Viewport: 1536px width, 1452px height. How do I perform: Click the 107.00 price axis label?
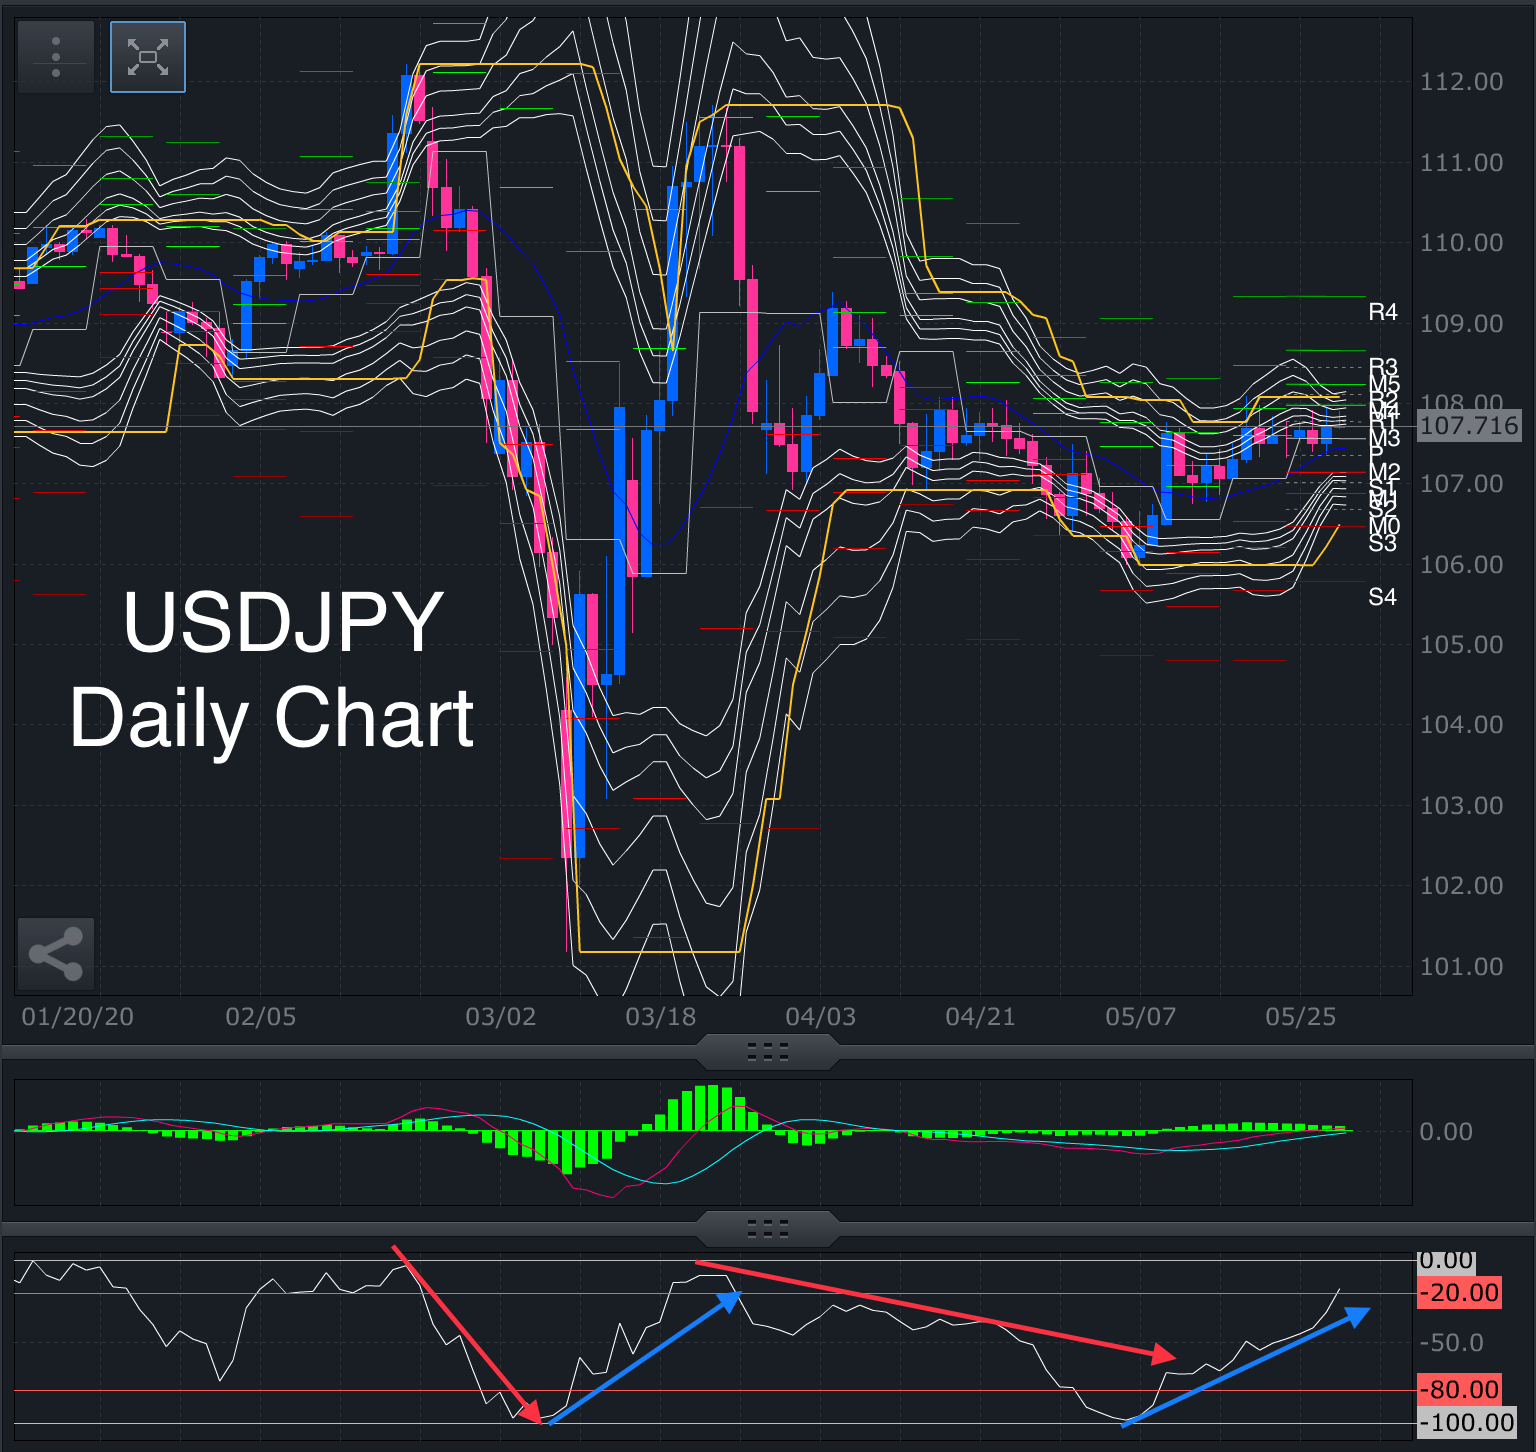[1461, 484]
